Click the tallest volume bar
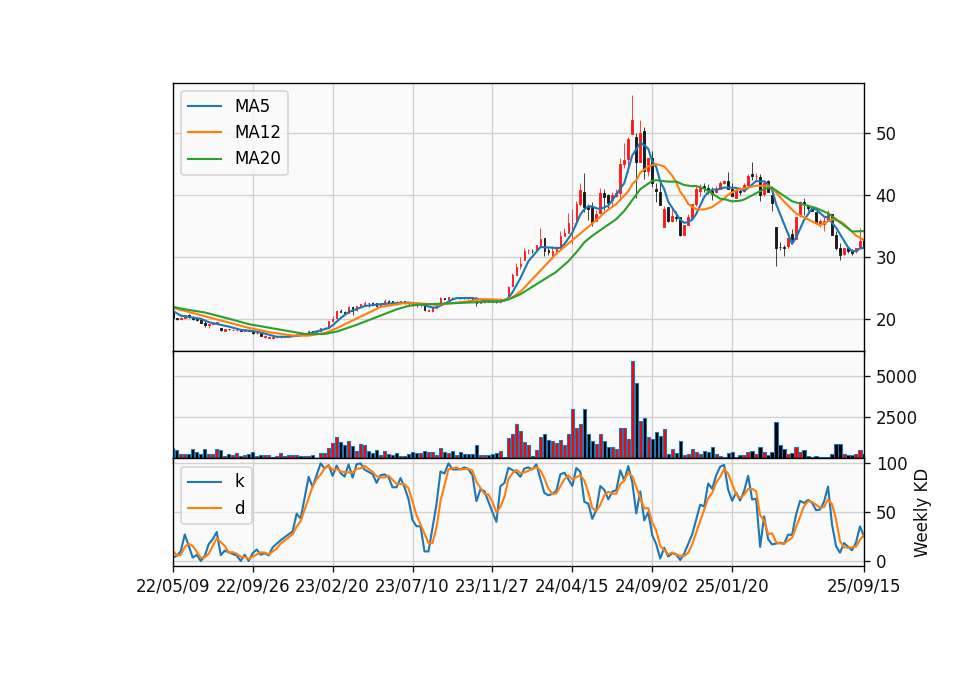Screen dimensions: 960x690 tap(633, 410)
